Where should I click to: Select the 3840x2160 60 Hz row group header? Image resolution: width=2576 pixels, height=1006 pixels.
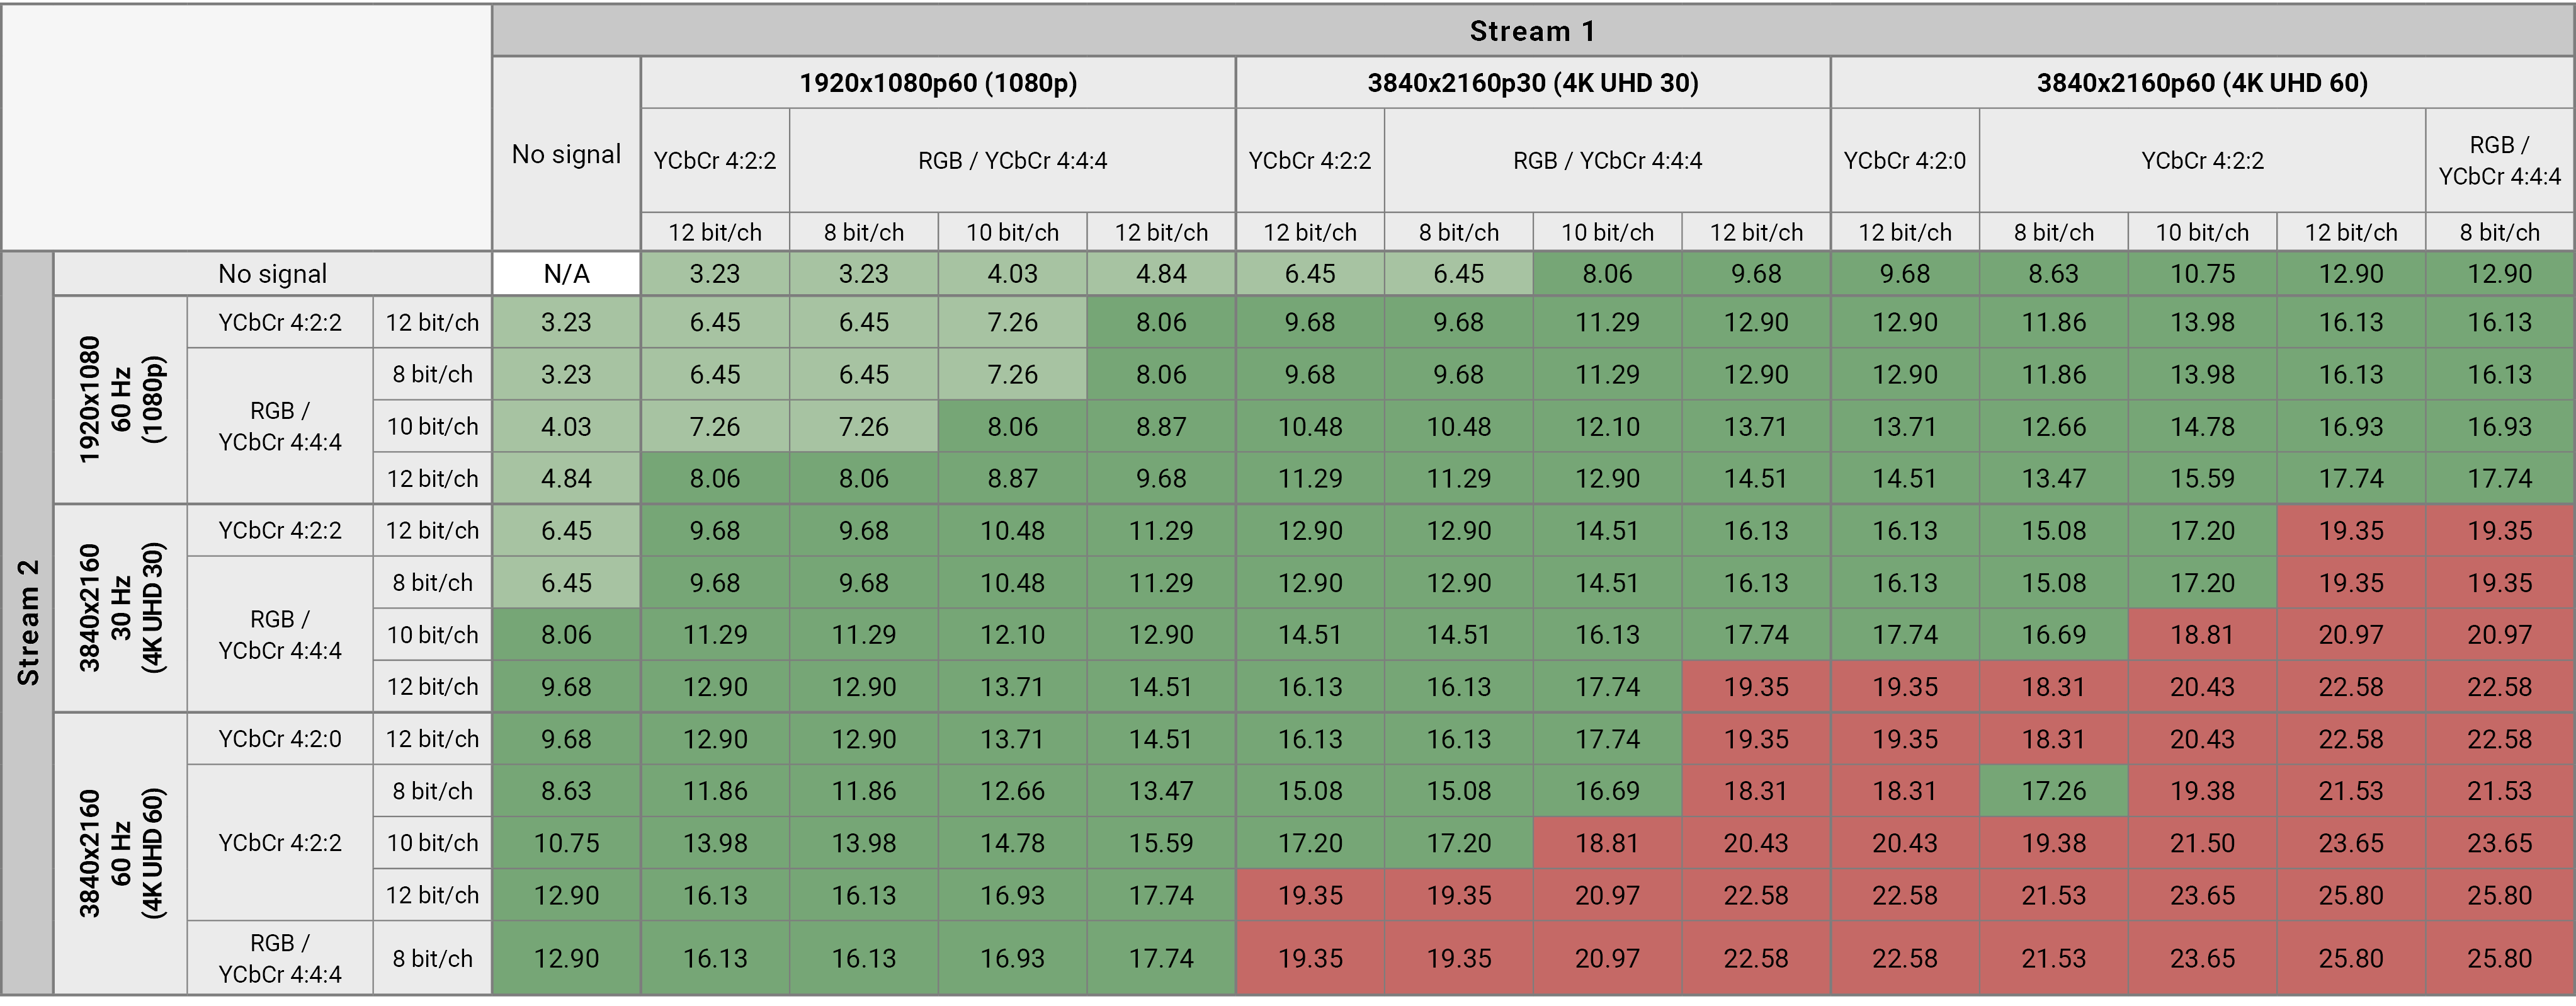[120, 853]
